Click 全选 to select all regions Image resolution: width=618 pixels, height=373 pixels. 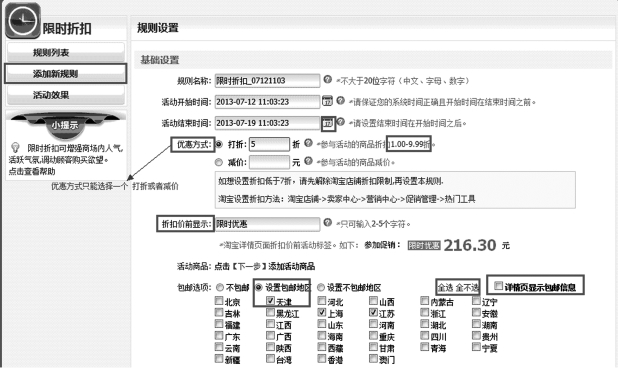(x=445, y=287)
